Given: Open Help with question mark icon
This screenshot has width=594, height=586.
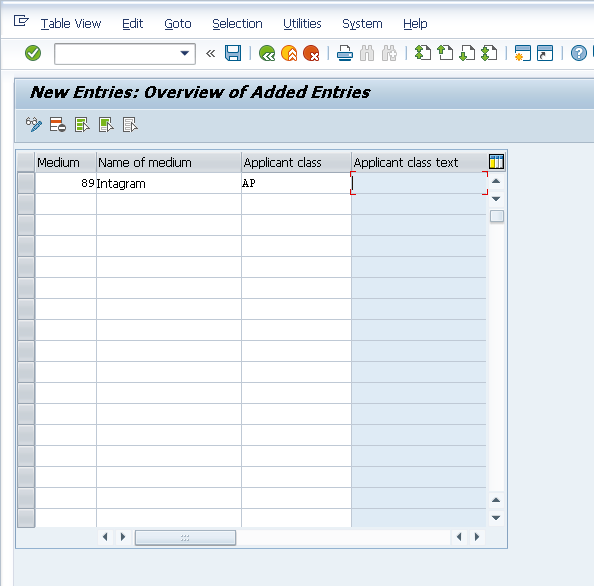Looking at the screenshot, I should tap(578, 53).
